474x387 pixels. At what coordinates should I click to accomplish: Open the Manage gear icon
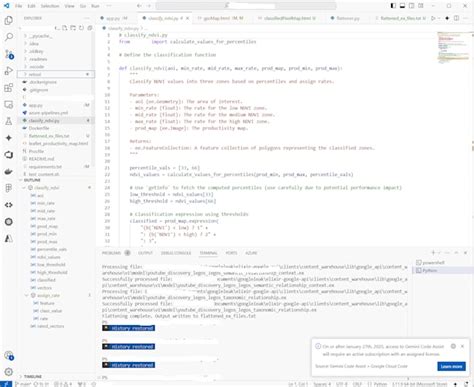(9, 372)
